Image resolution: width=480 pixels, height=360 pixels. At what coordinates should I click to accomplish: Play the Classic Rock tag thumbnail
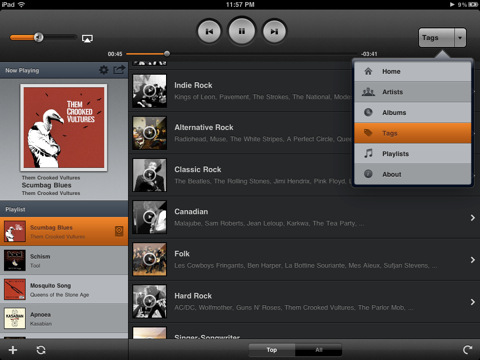click(150, 175)
